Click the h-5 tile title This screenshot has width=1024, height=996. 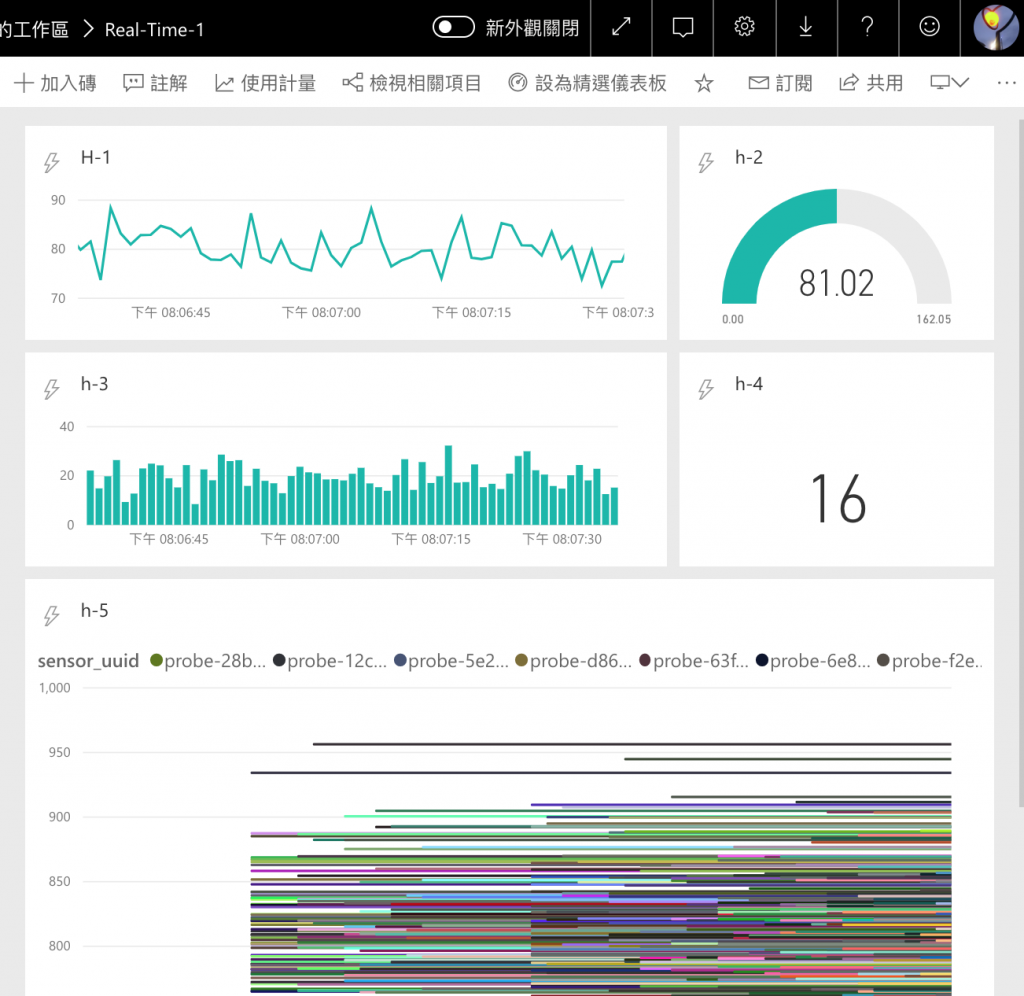coord(95,611)
